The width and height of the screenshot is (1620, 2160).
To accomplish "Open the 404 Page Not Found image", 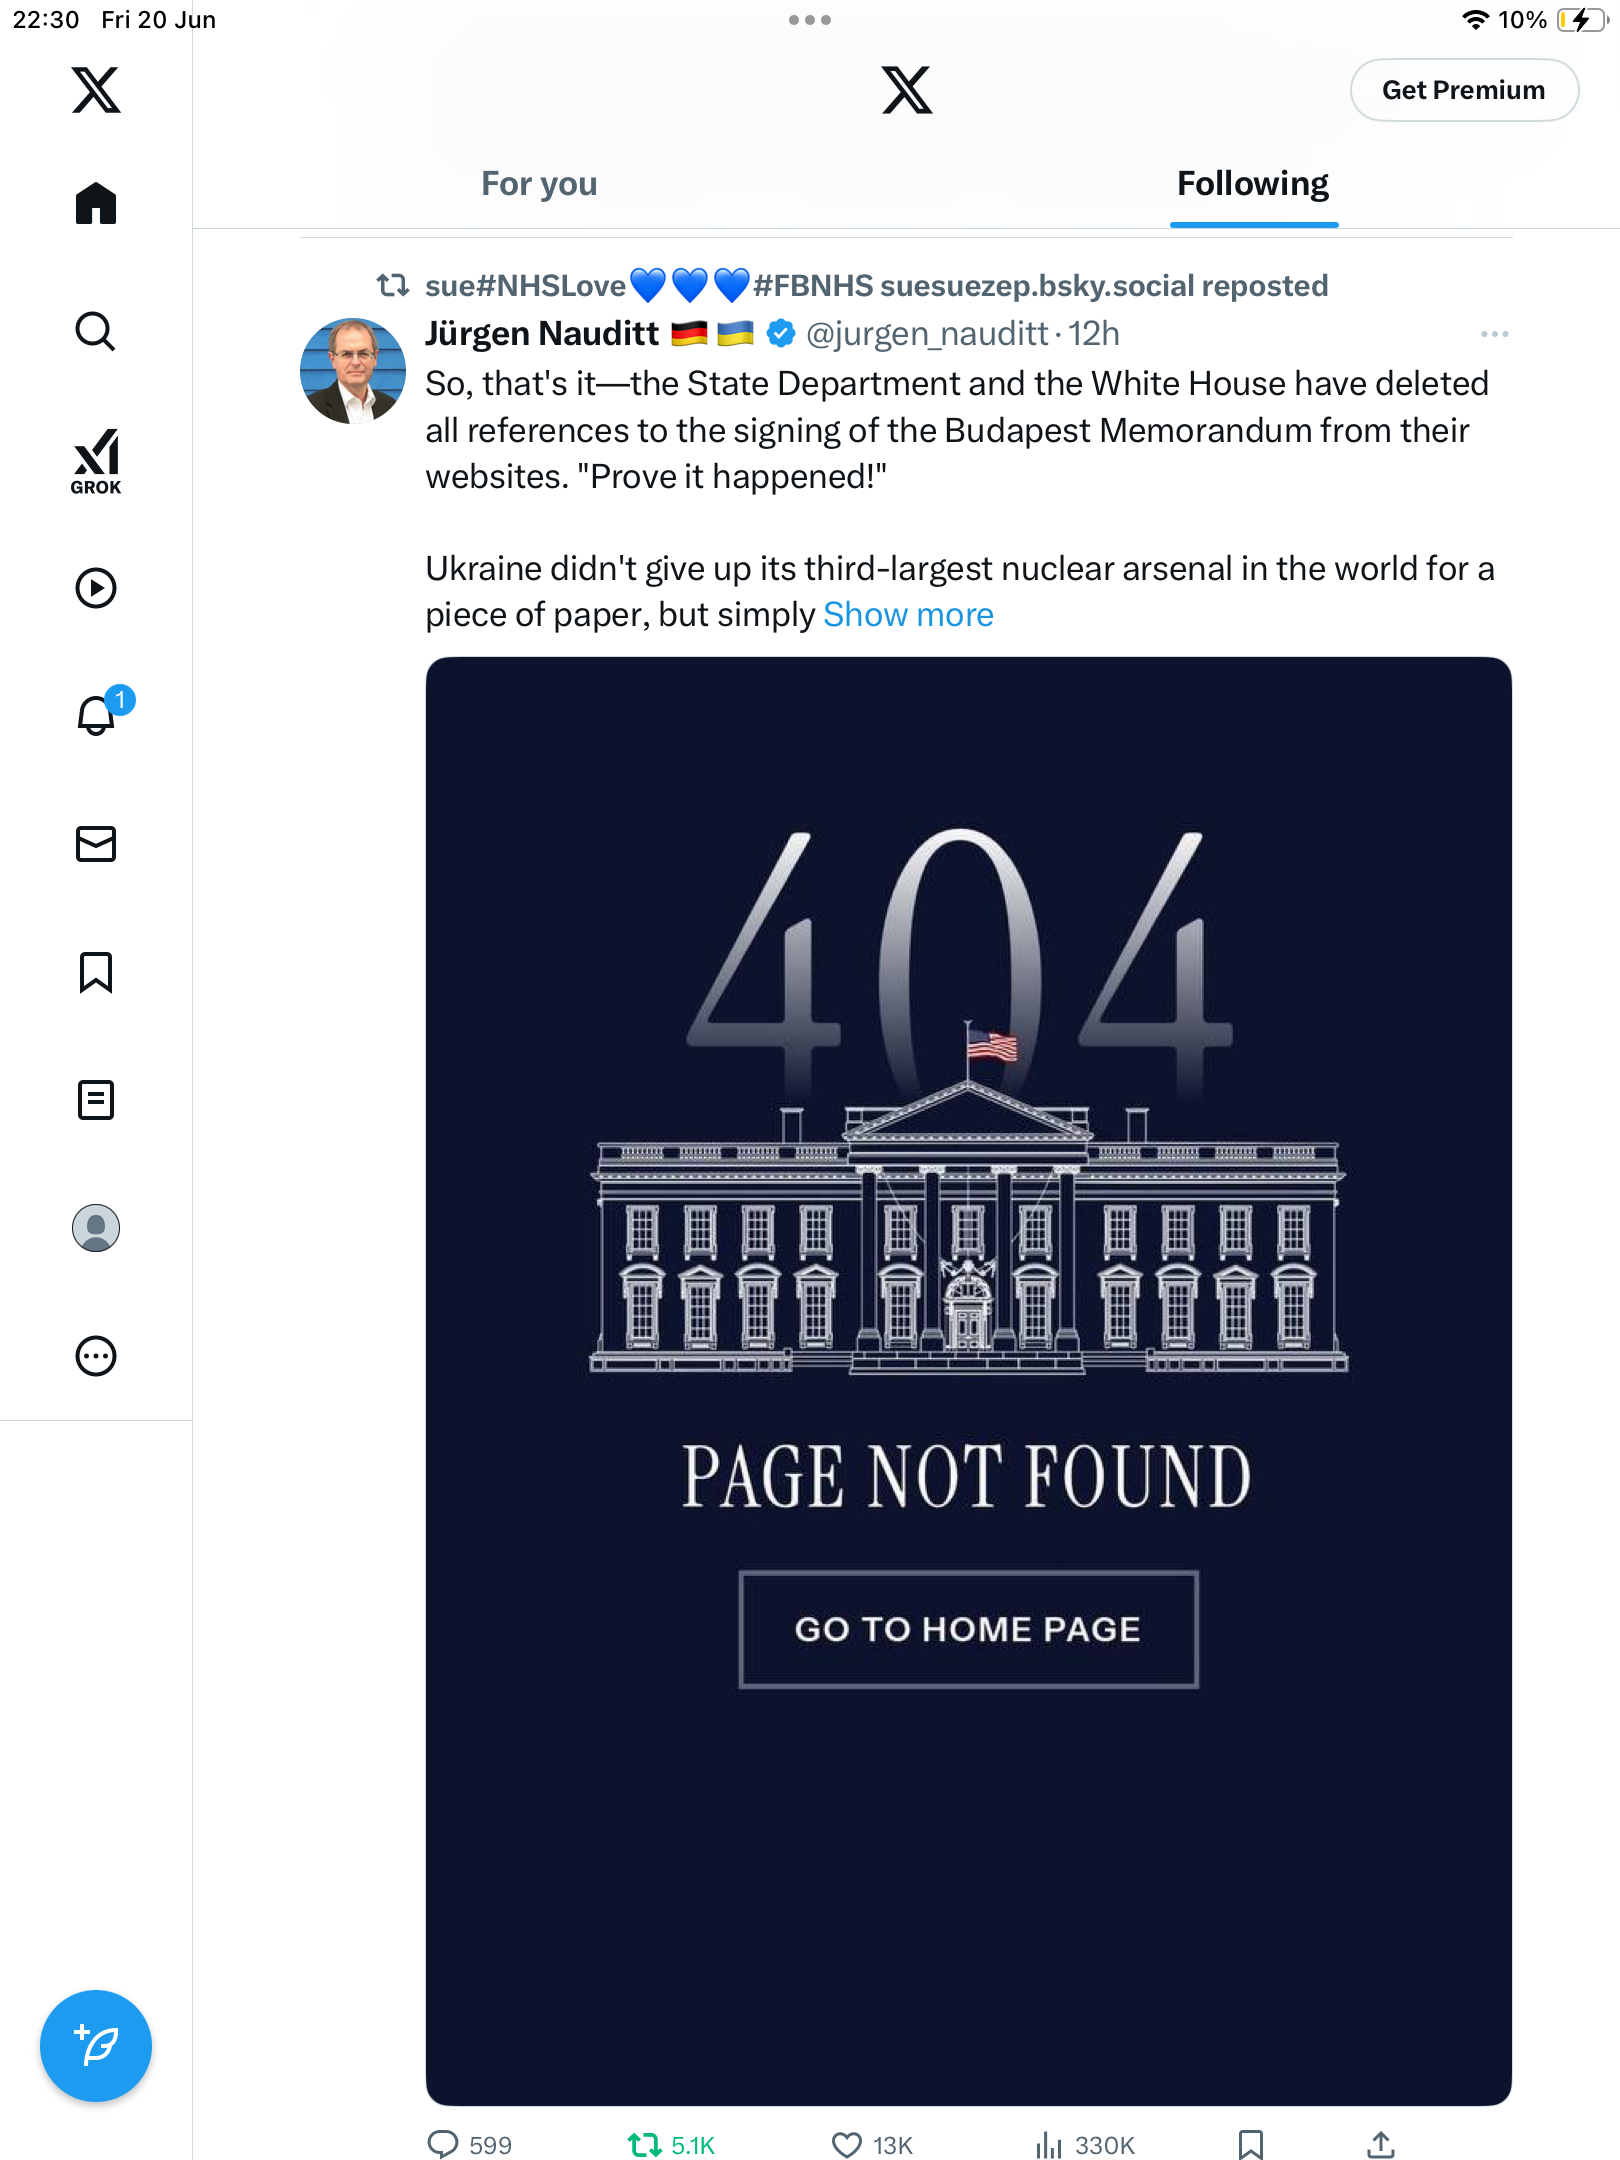I will coord(968,1380).
